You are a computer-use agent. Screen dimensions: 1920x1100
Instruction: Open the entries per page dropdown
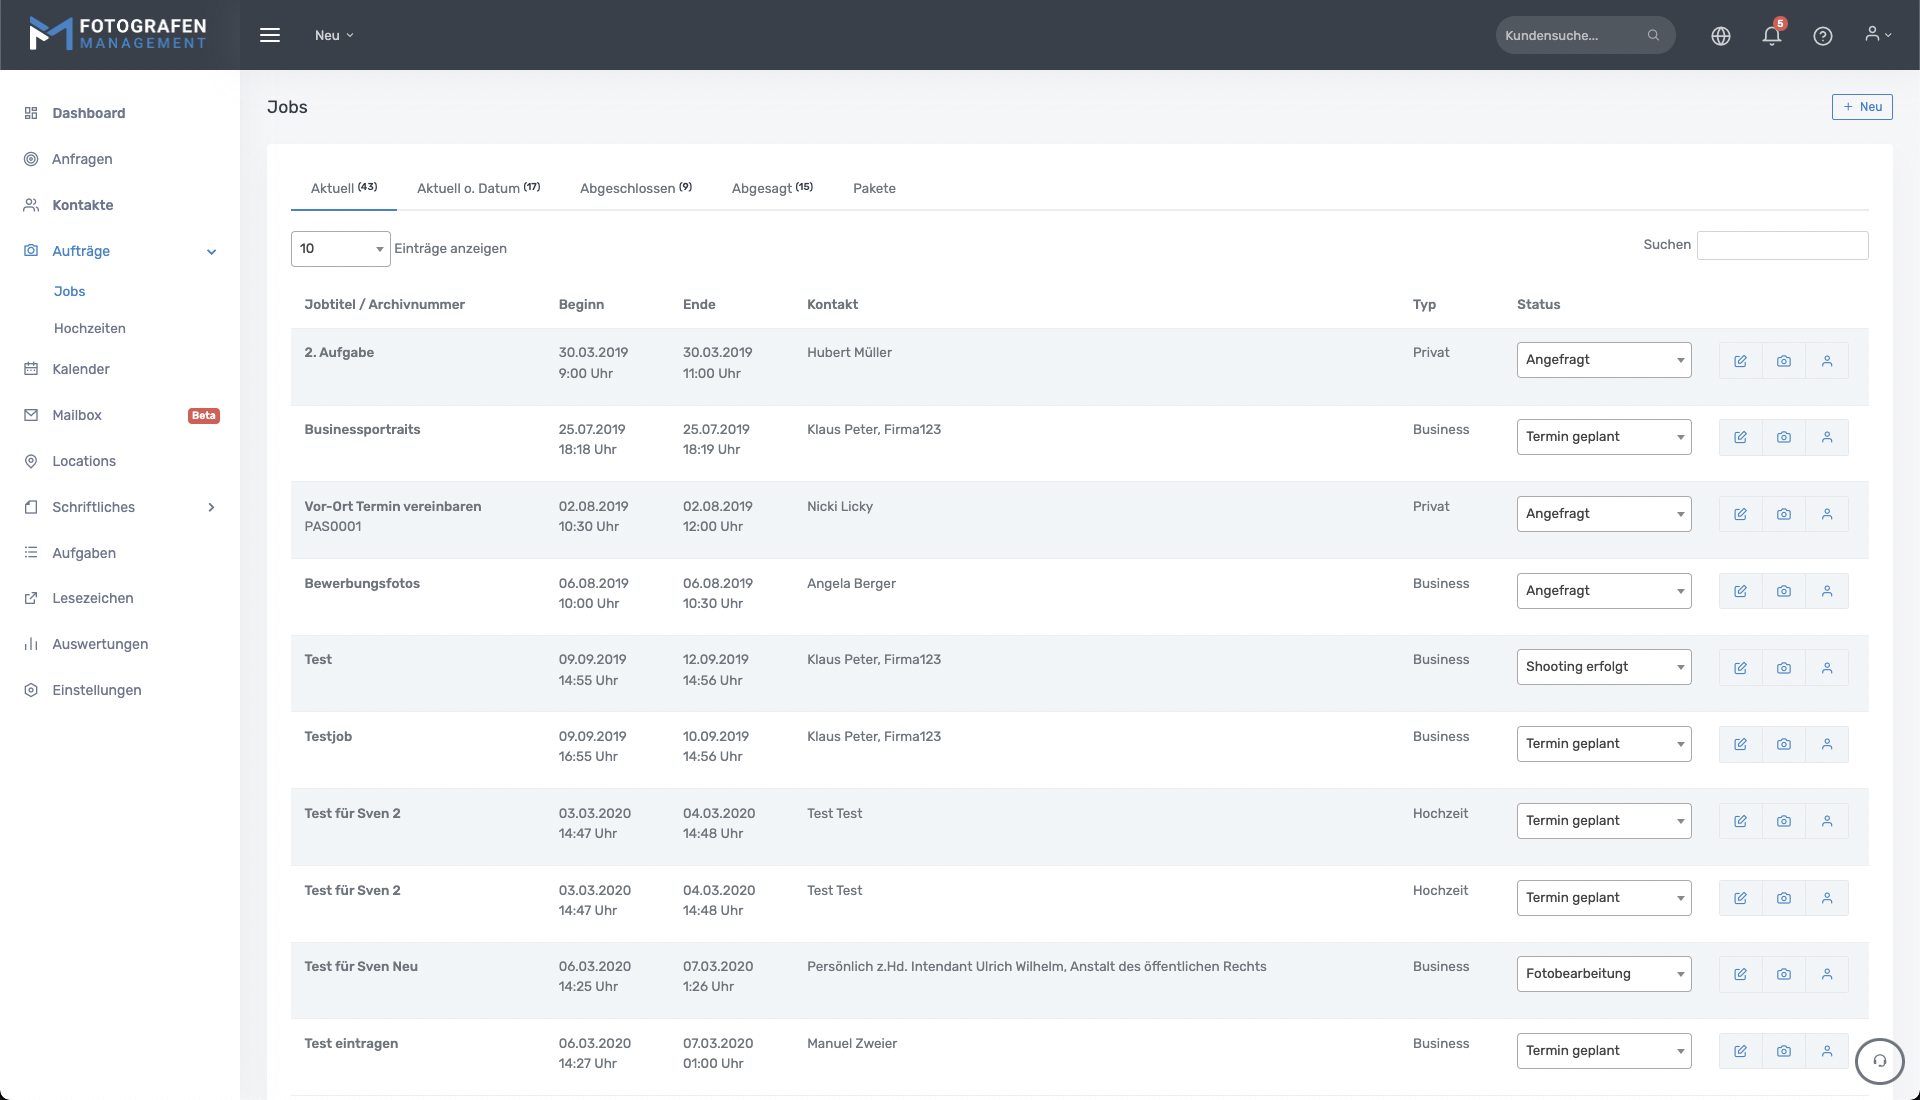(340, 249)
